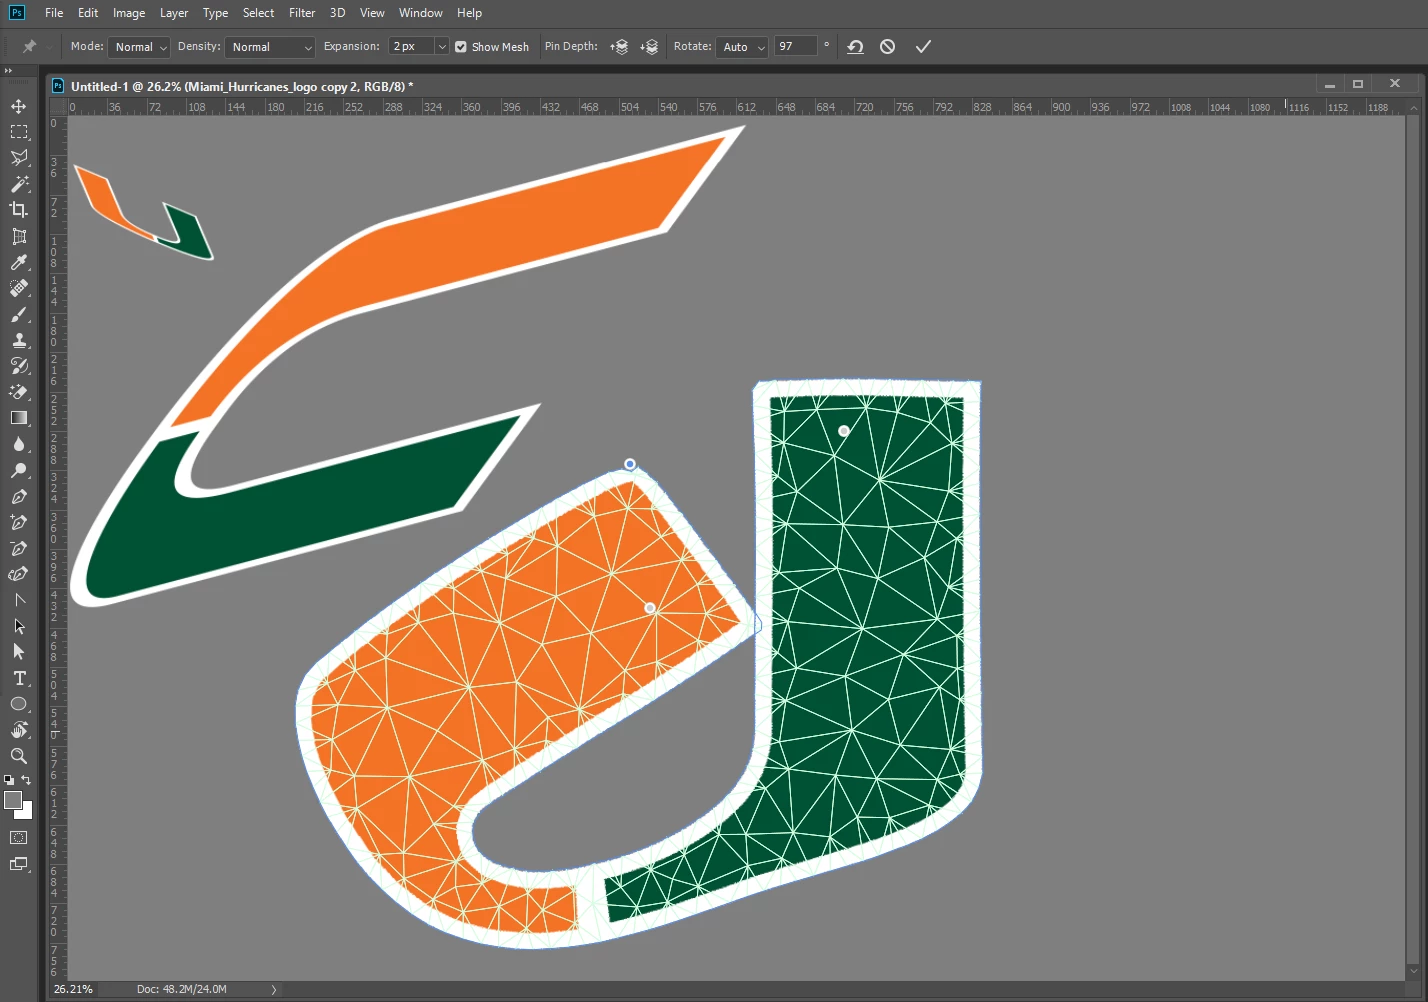Select the Magic Wand tool

click(x=19, y=184)
